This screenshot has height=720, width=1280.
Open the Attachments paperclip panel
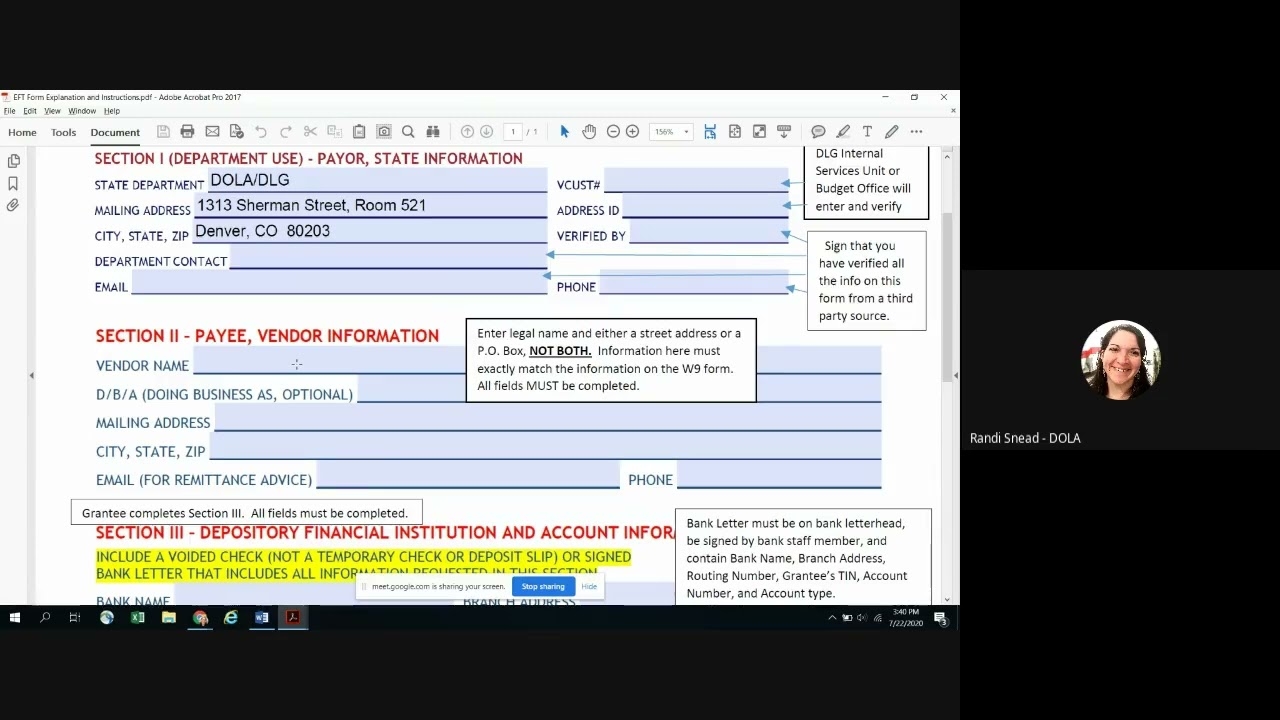[x=13, y=205]
